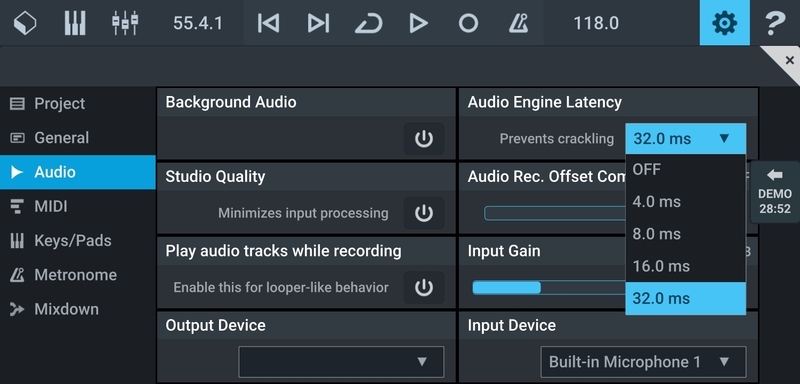The image size is (800, 384).
Task: Click the DEMO 28:52 timer button
Action: point(774,192)
